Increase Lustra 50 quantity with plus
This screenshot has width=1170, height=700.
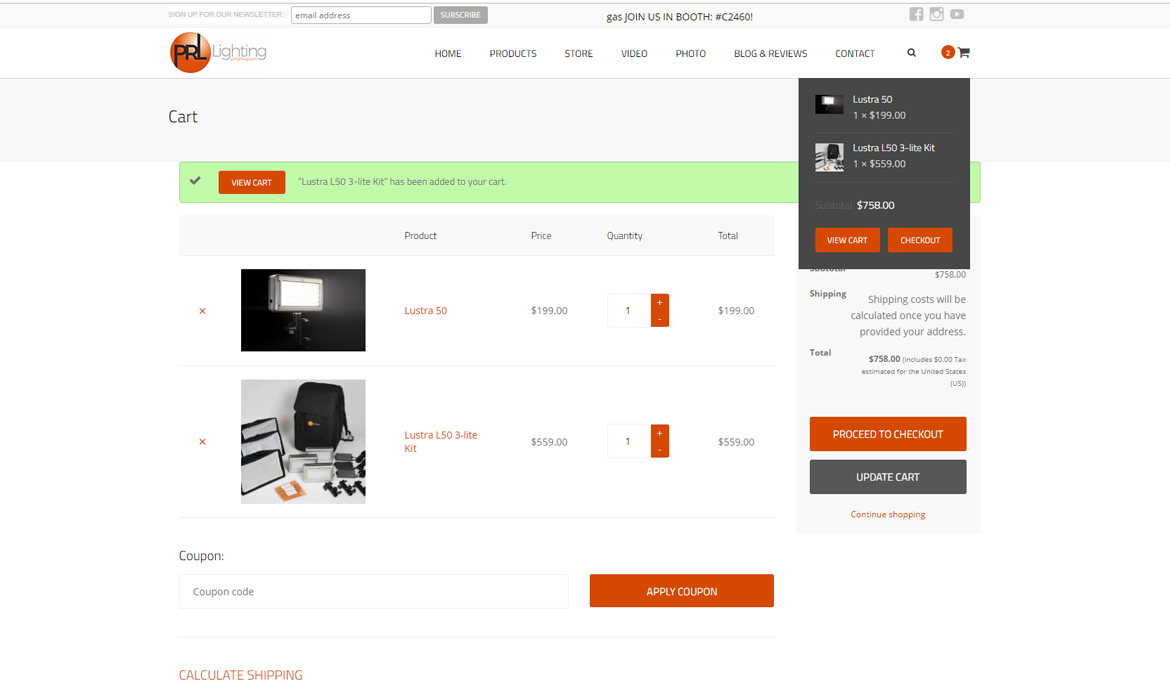660,302
